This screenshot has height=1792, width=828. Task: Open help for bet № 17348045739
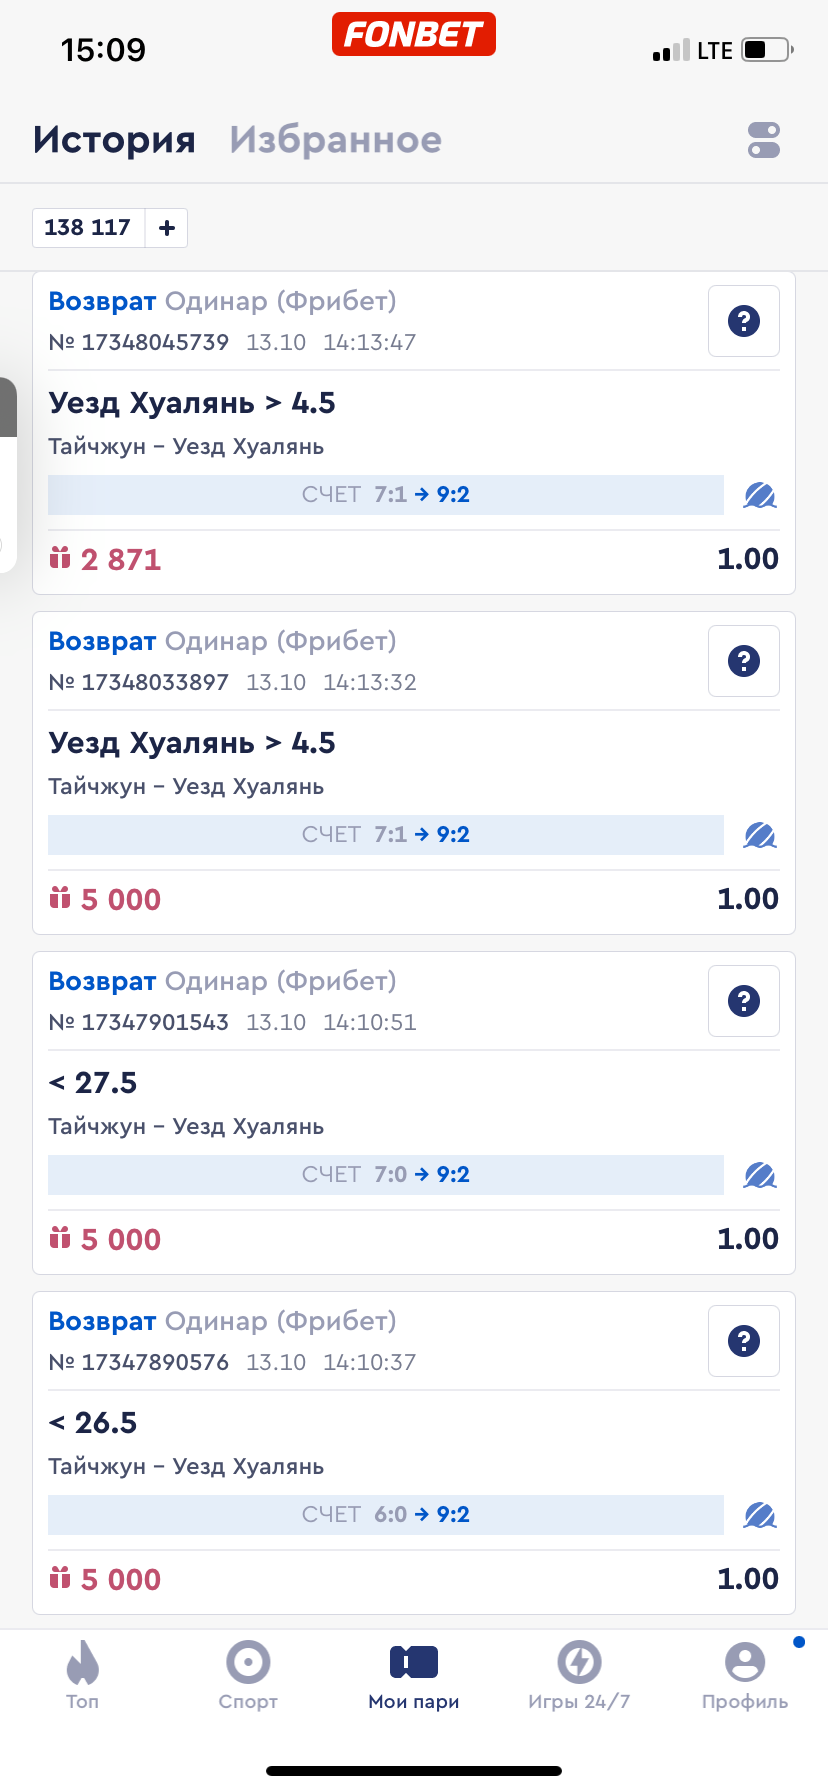pos(743,321)
